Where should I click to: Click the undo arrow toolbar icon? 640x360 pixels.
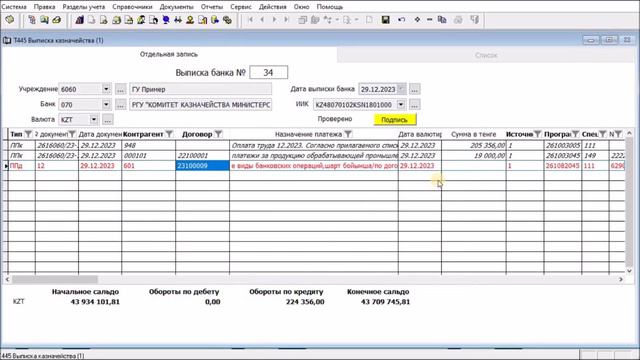click(401, 20)
